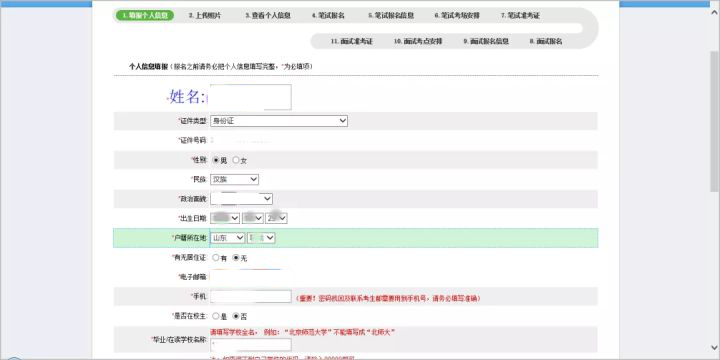Click the 有无居住证 field label
Image resolution: width=720 pixels, height=360 pixels.
[x=190, y=258]
